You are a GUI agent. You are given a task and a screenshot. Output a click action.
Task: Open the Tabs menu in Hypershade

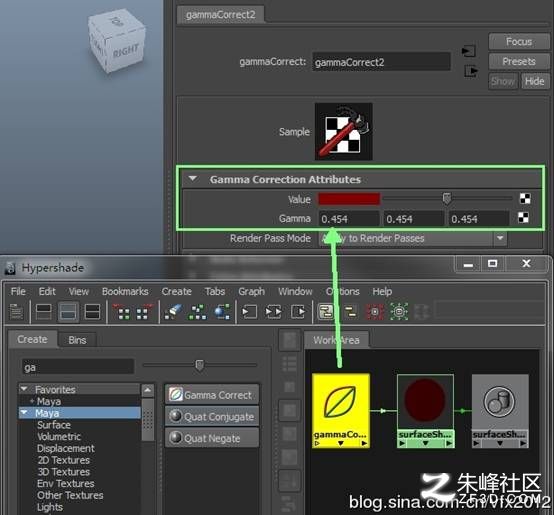pos(215,291)
